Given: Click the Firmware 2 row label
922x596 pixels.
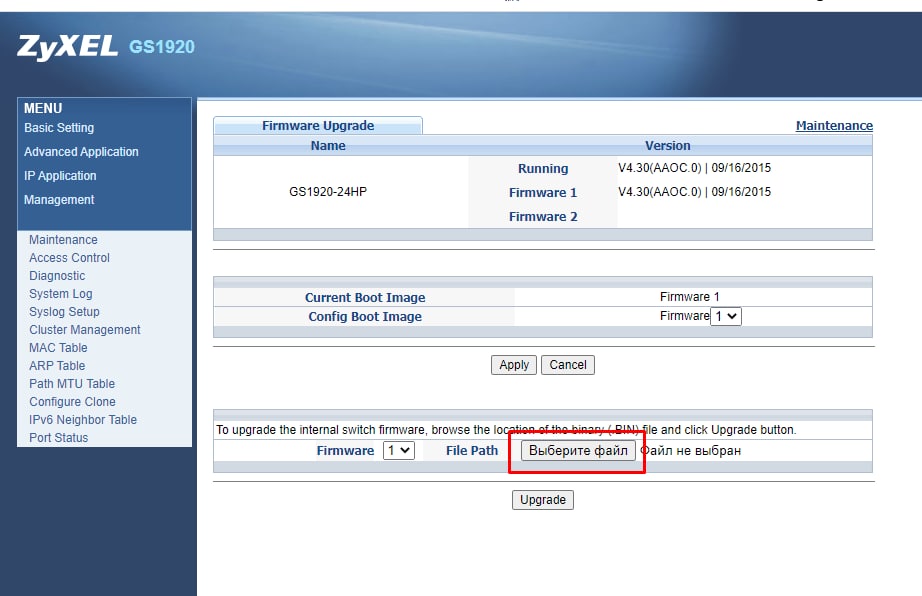Looking at the screenshot, I should pos(543,216).
